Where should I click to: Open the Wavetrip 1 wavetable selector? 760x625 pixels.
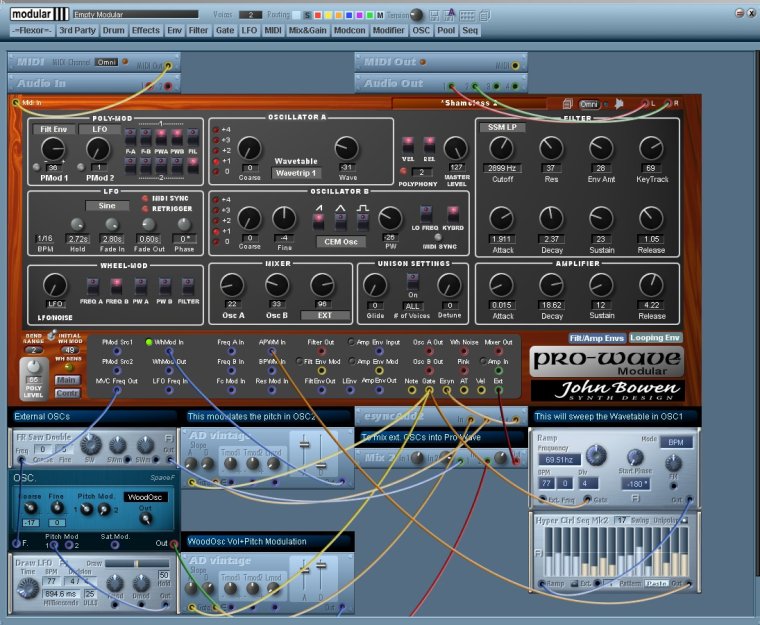(296, 173)
